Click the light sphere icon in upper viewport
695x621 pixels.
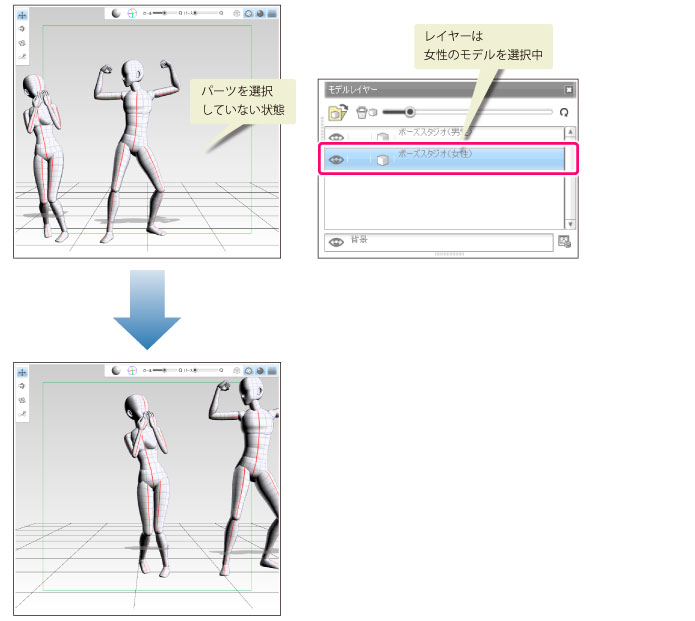tap(116, 14)
